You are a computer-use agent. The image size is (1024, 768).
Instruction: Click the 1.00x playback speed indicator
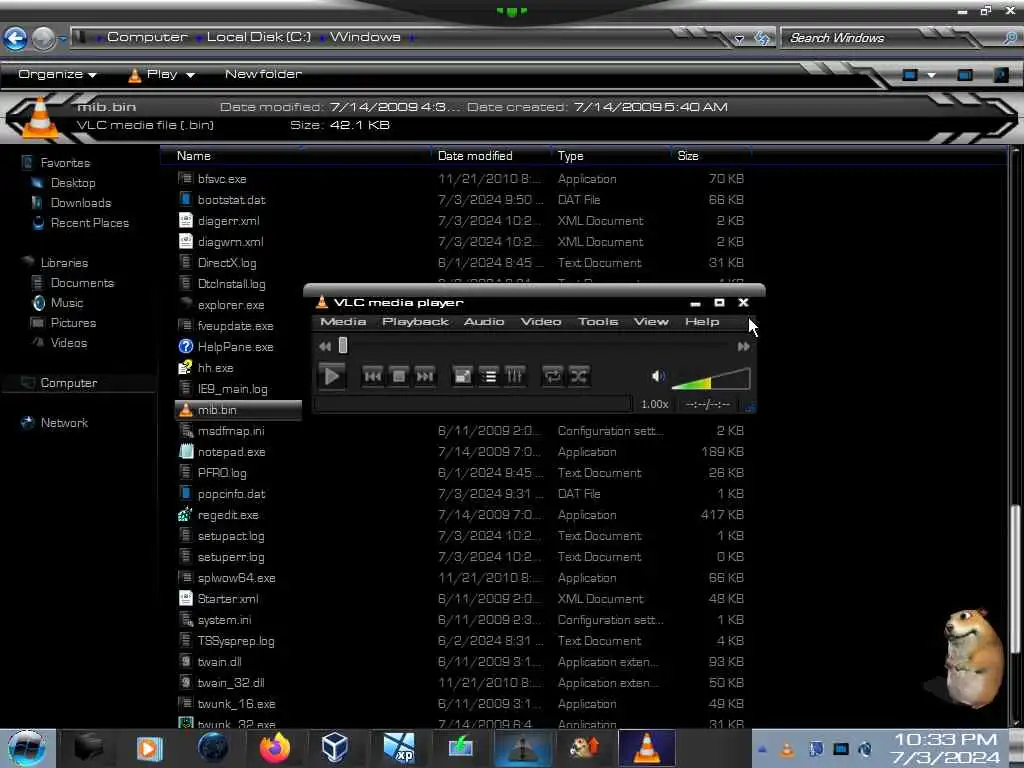[654, 404]
